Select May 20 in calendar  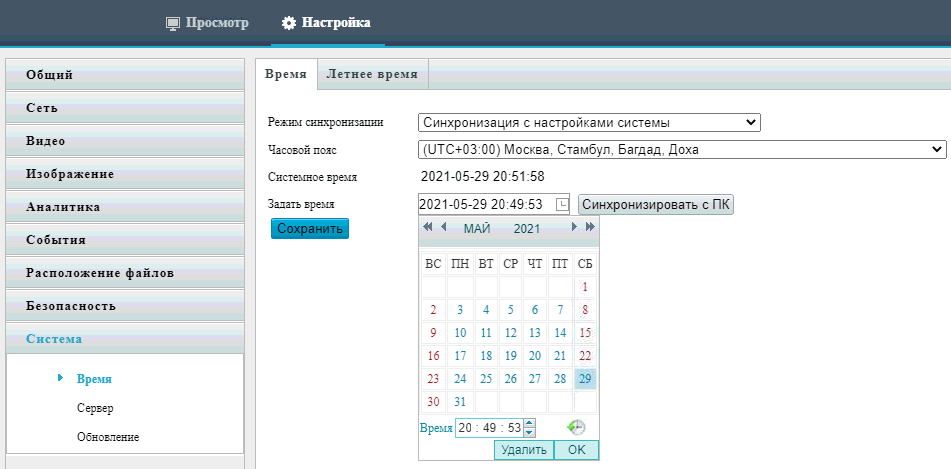[x=535, y=356]
